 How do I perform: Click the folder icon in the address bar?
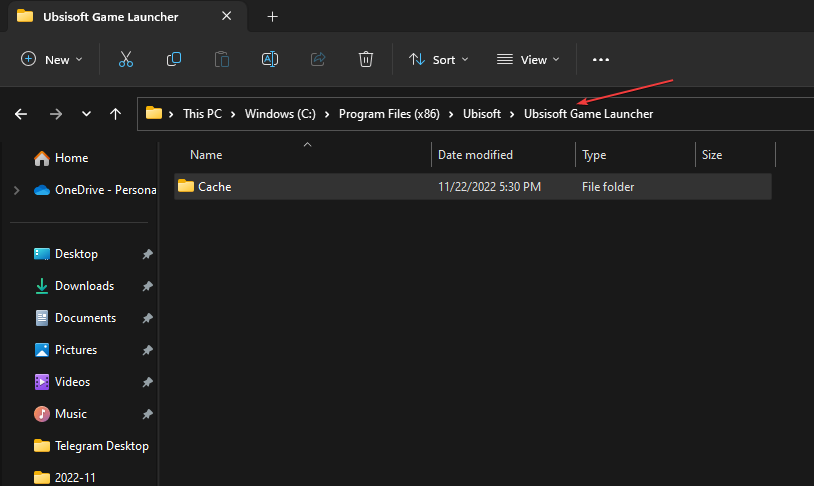(154, 113)
